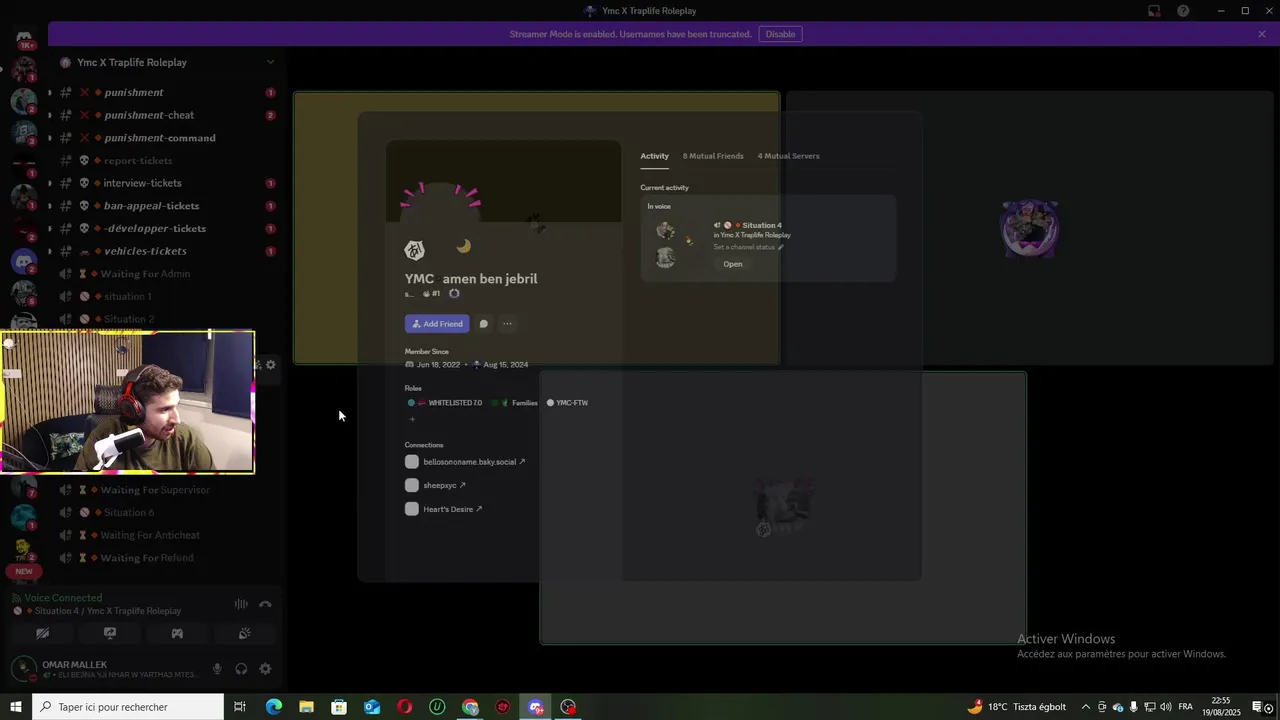1280x720 pixels.
Task: Switch to Activity tab in profile
Action: coord(654,156)
